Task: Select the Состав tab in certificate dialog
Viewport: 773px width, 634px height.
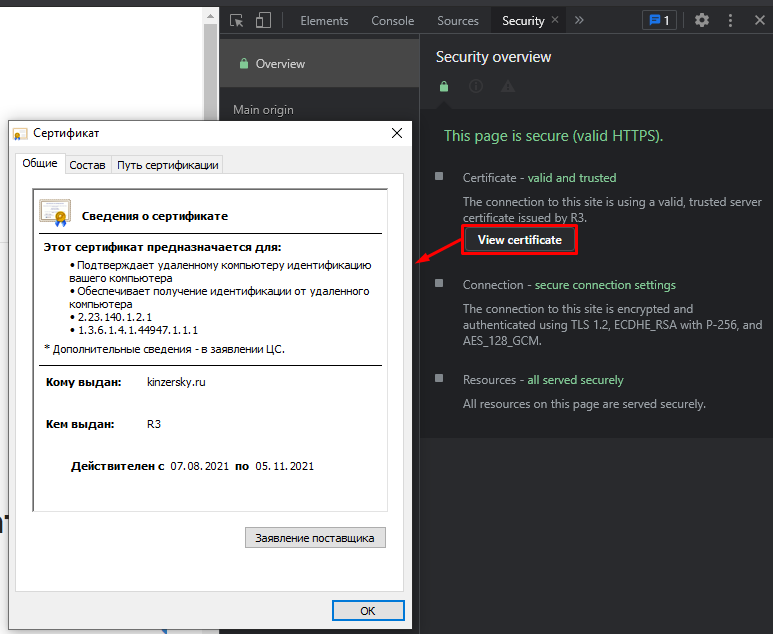Action: point(88,165)
